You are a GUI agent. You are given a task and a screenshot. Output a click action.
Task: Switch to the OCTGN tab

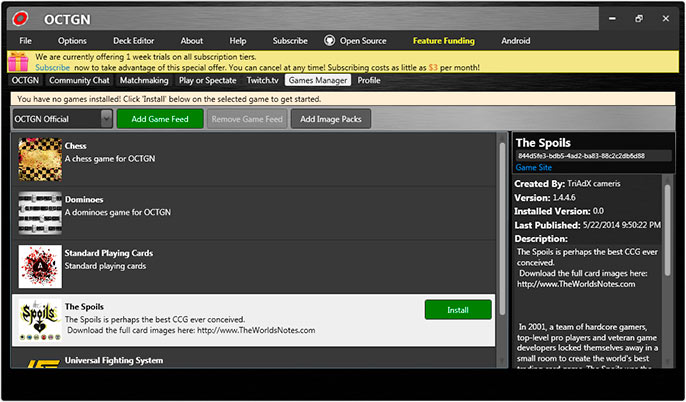tap(25, 80)
